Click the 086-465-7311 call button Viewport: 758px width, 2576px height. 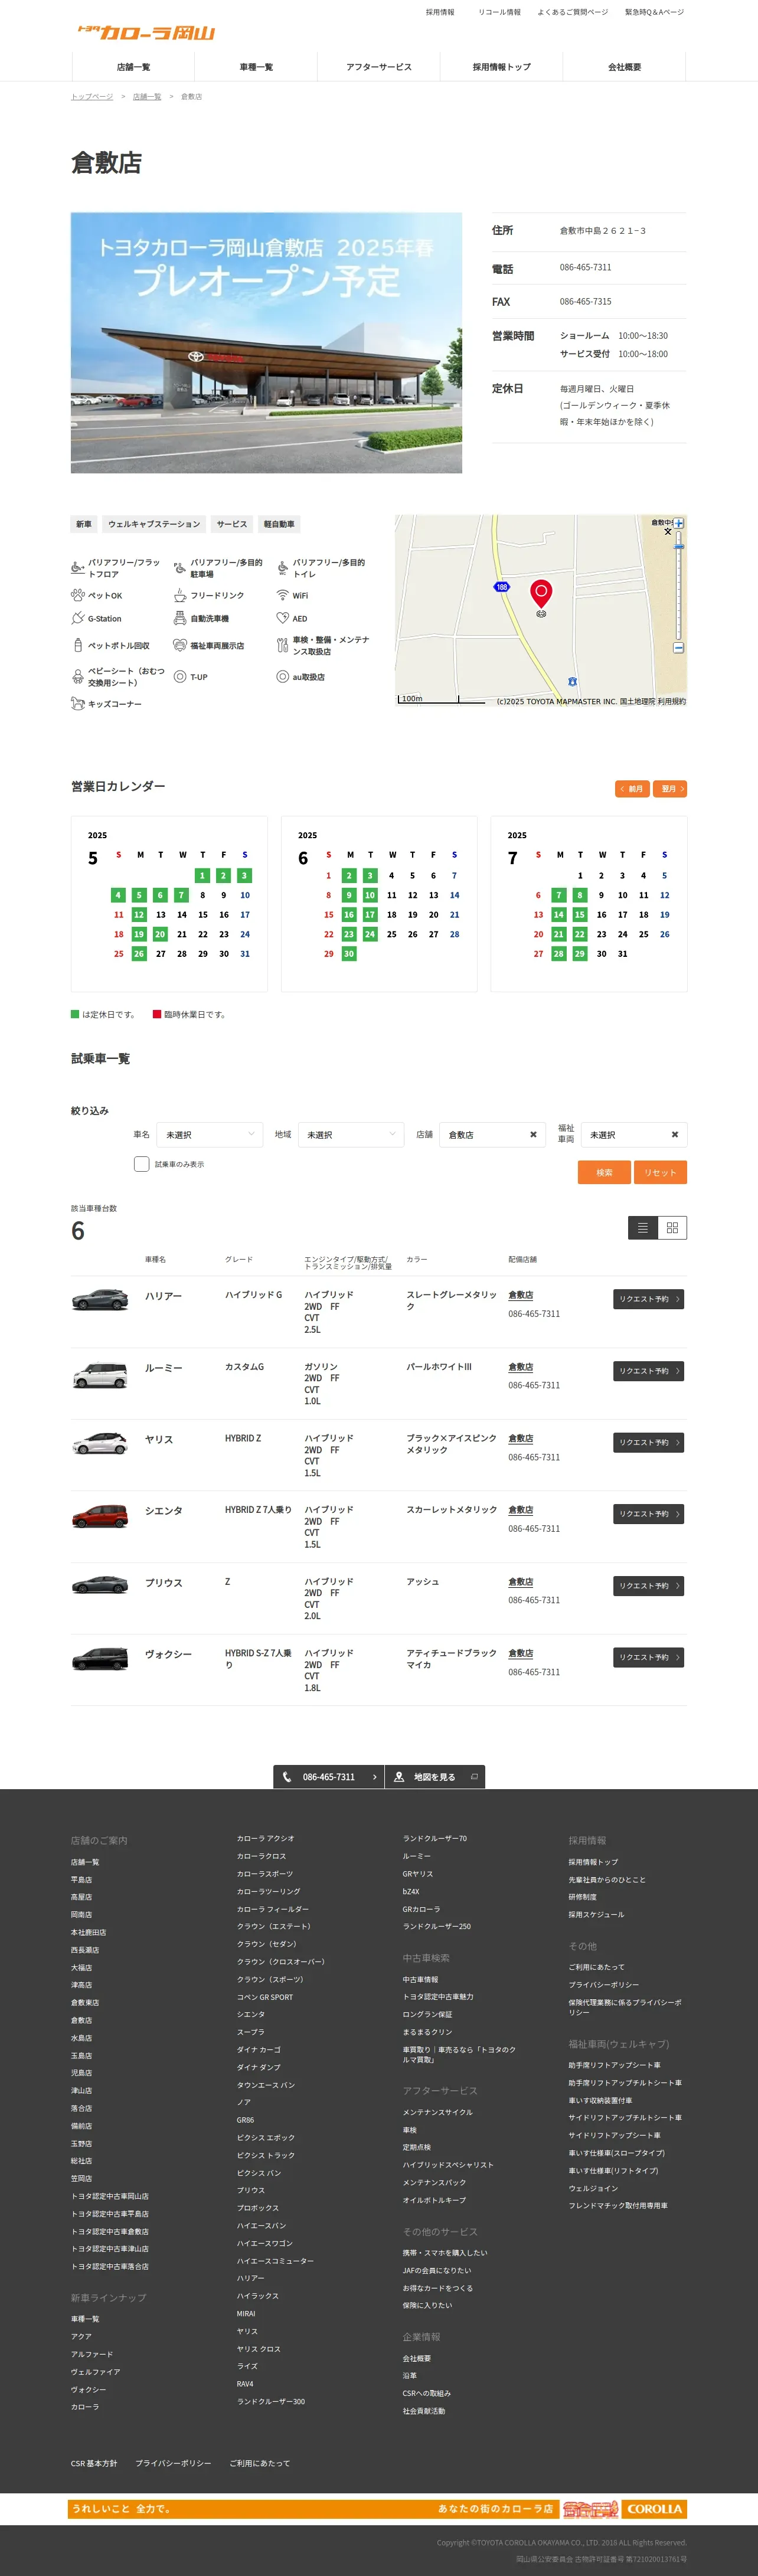pos(329,1777)
